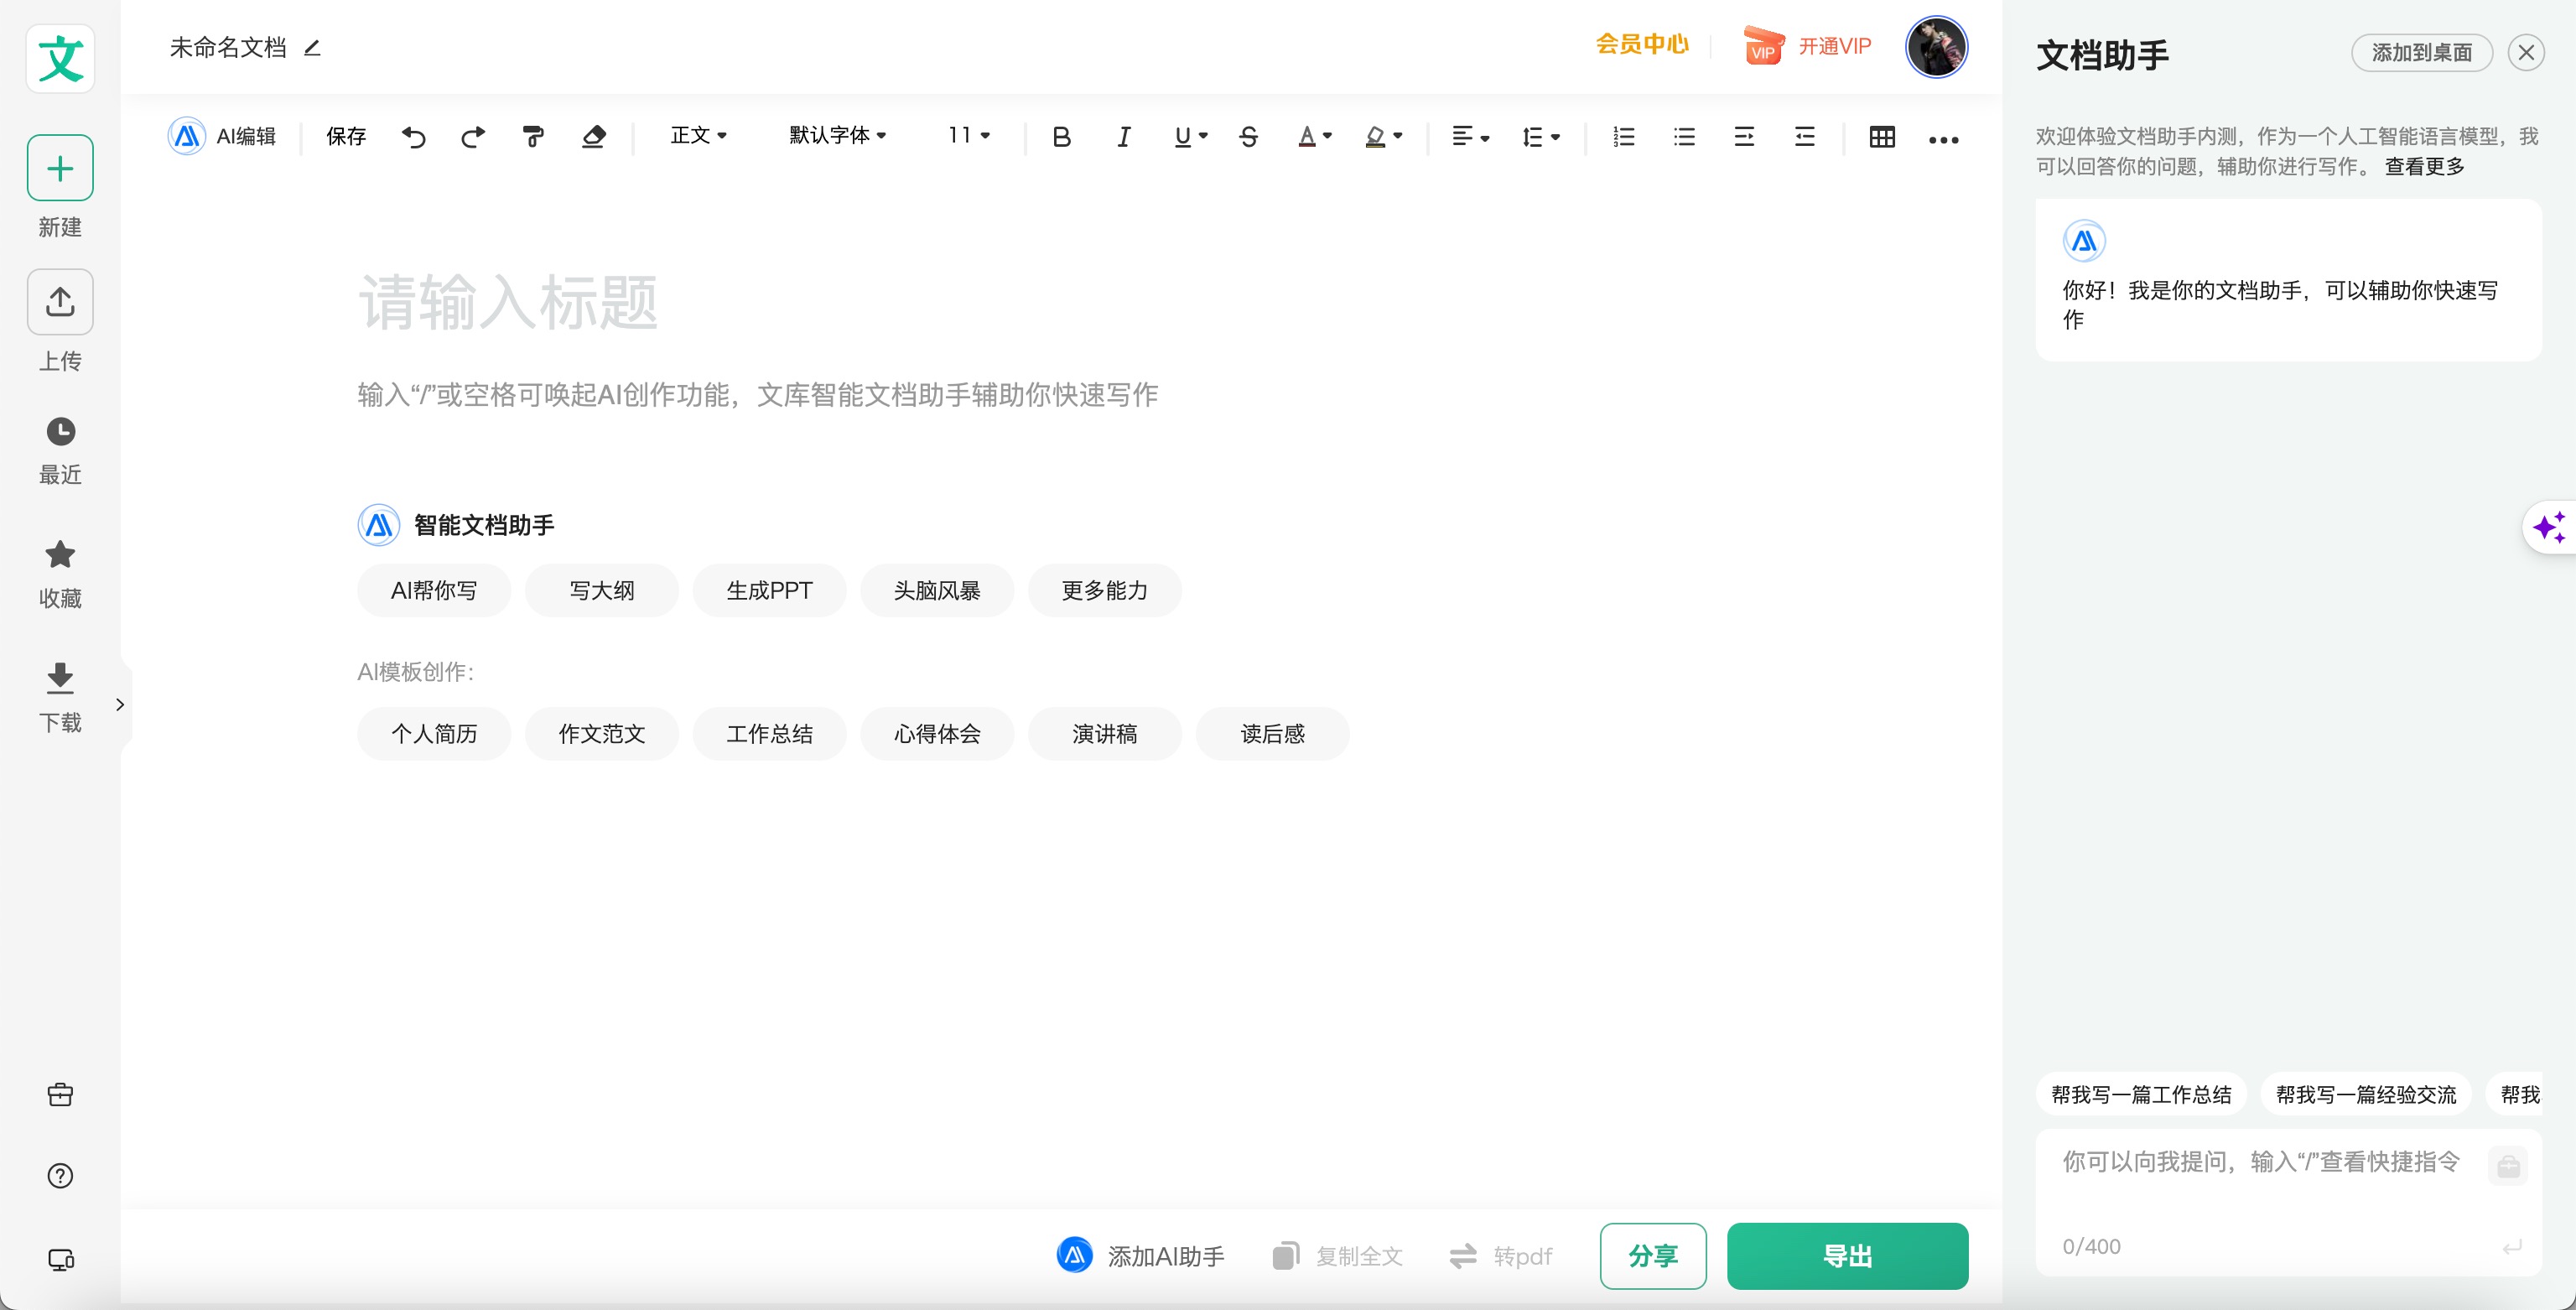Image resolution: width=2576 pixels, height=1310 pixels.
Task: Expand the font size 11 dropdown
Action: tap(968, 135)
